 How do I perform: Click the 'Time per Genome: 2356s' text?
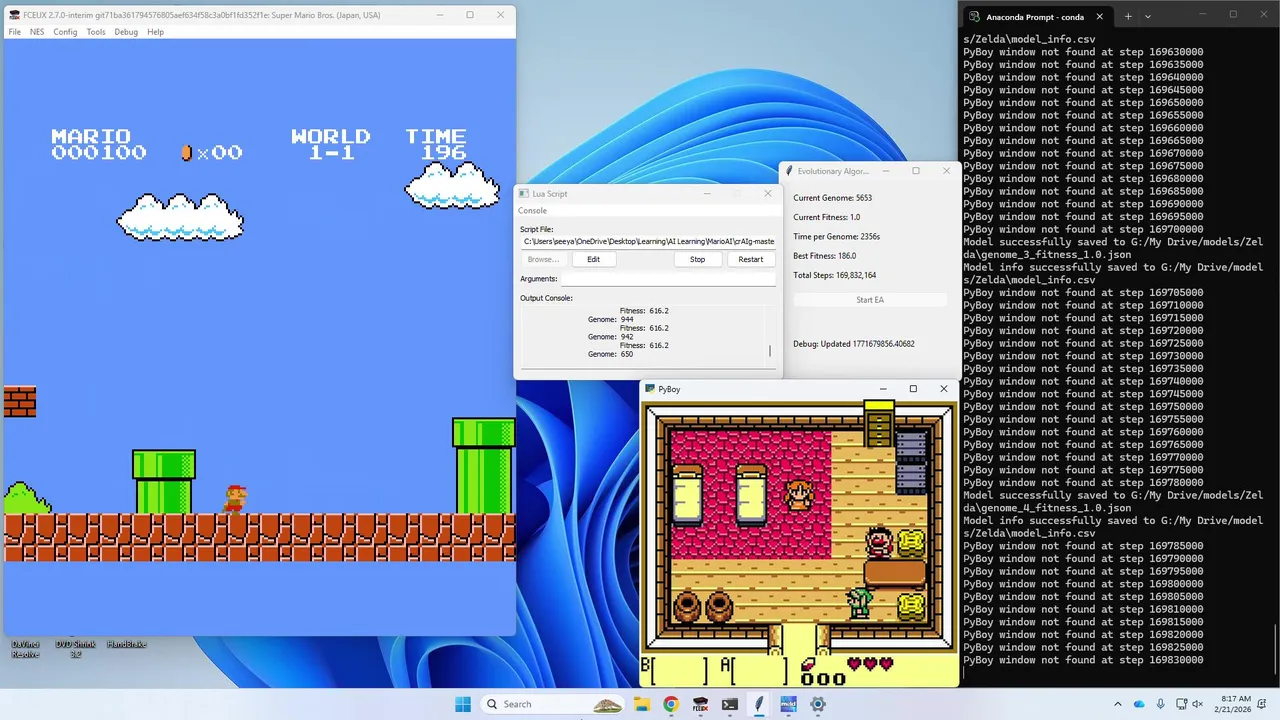pyautogui.click(x=837, y=237)
